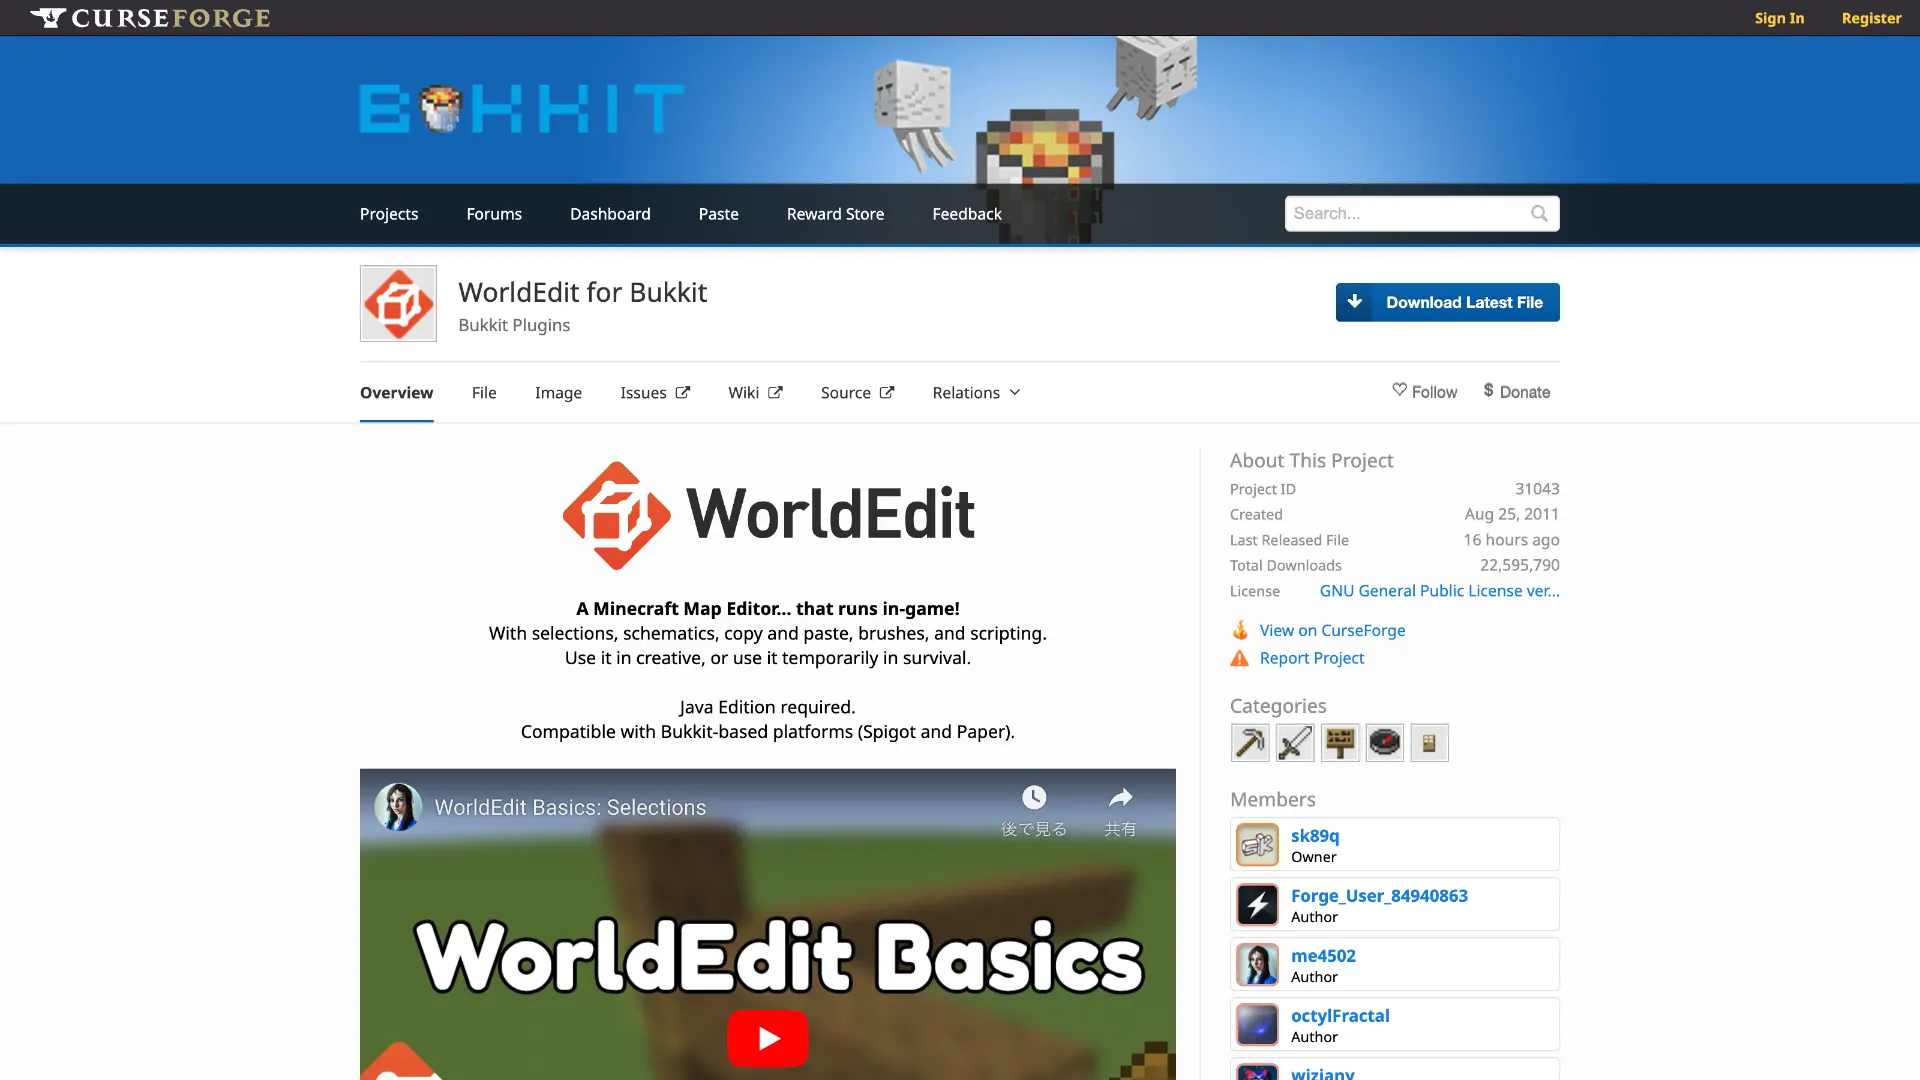1920x1080 pixels.
Task: Click the video Share arrow icon
Action: (x=1120, y=797)
